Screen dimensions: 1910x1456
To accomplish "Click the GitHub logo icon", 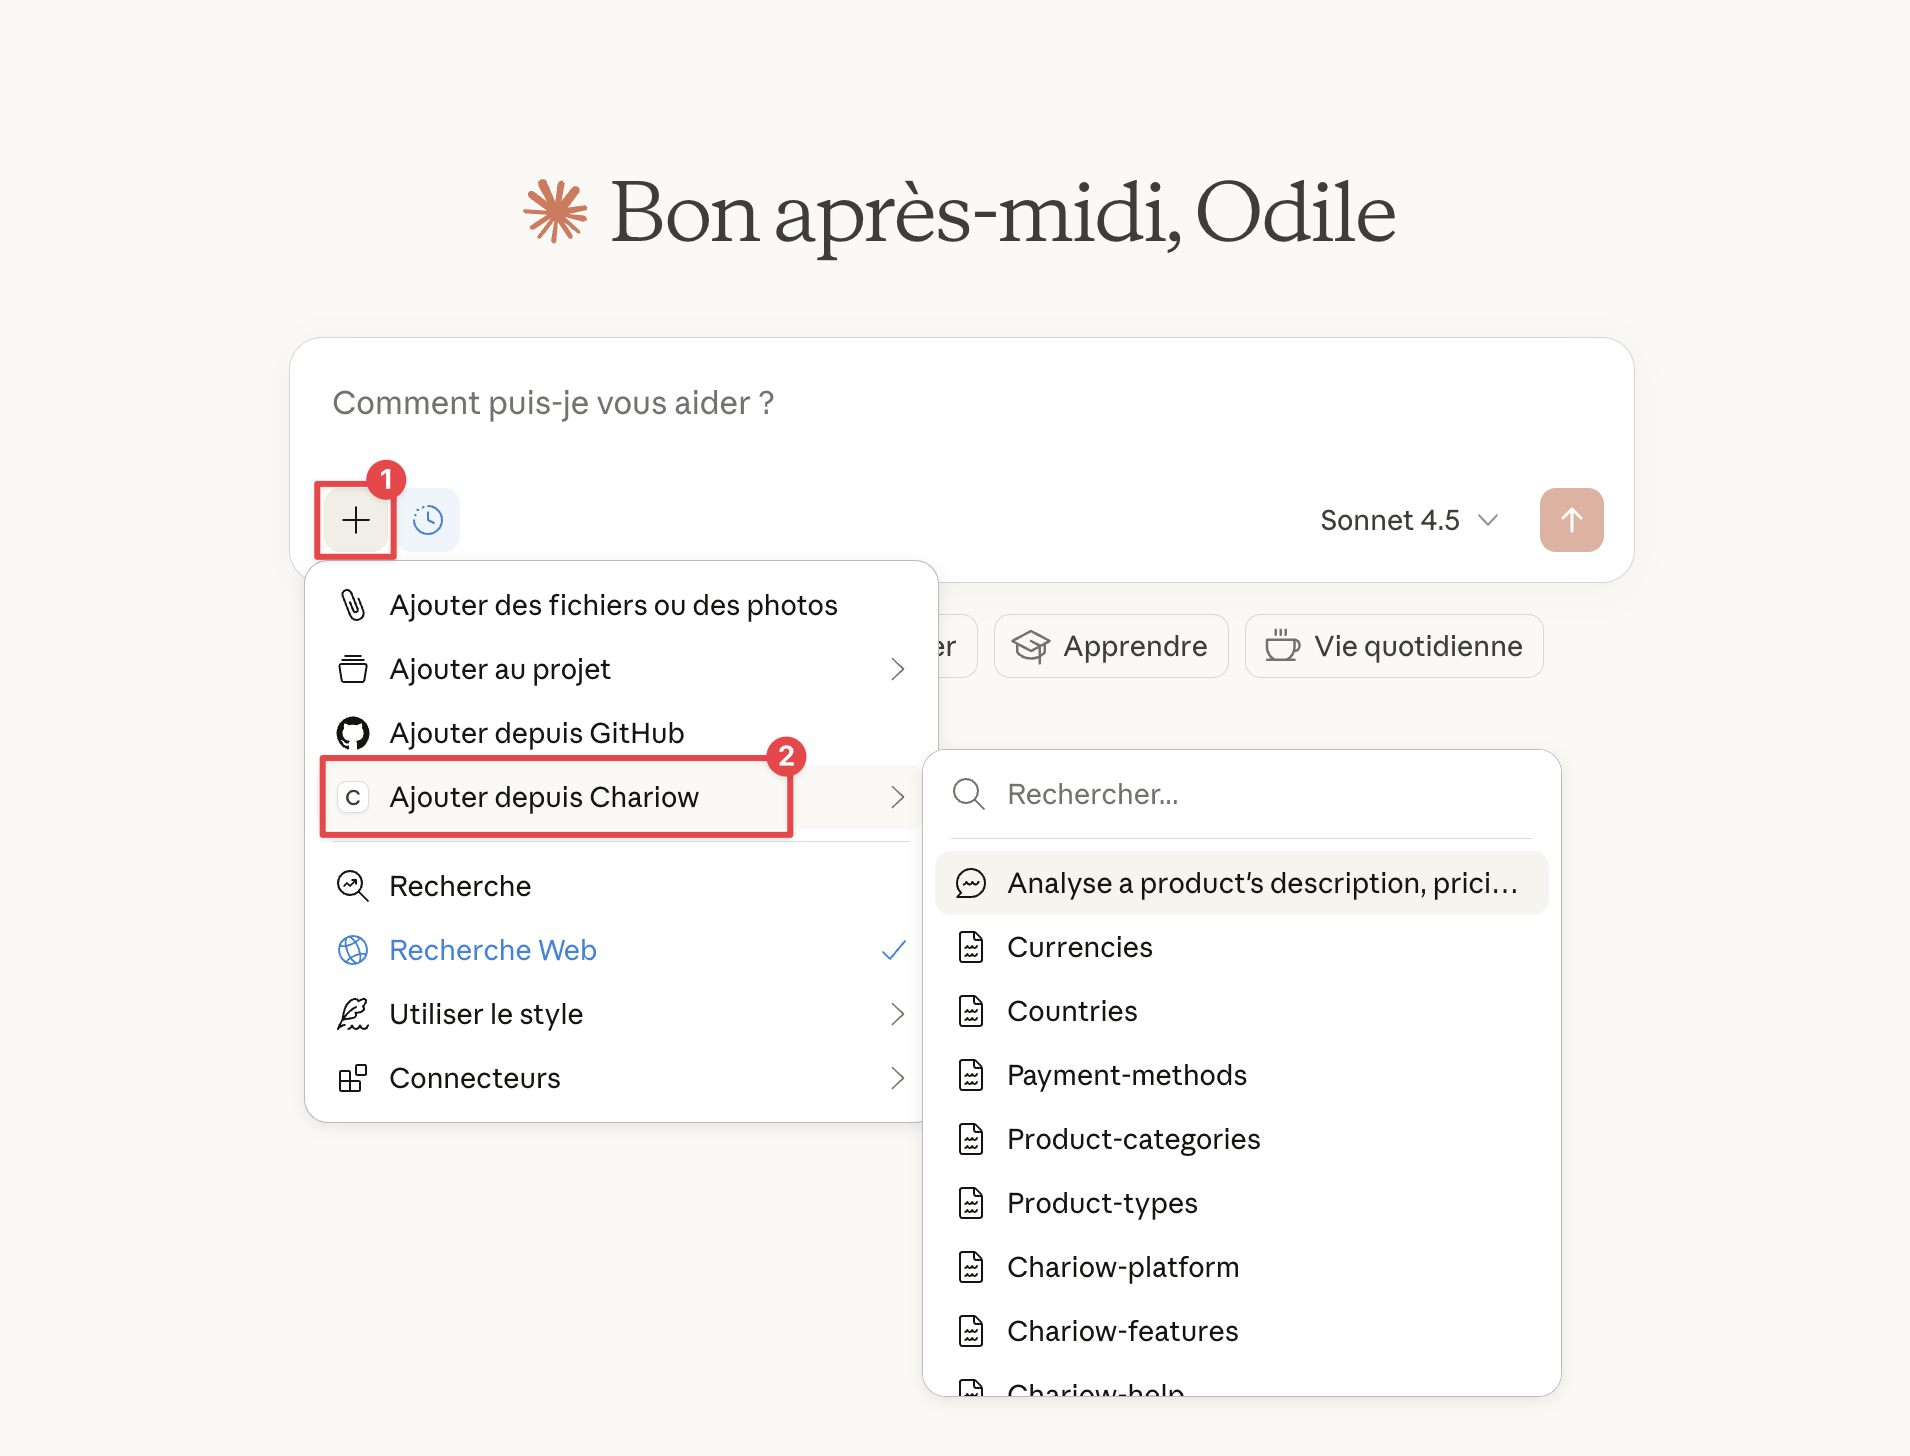I will pos(353,733).
